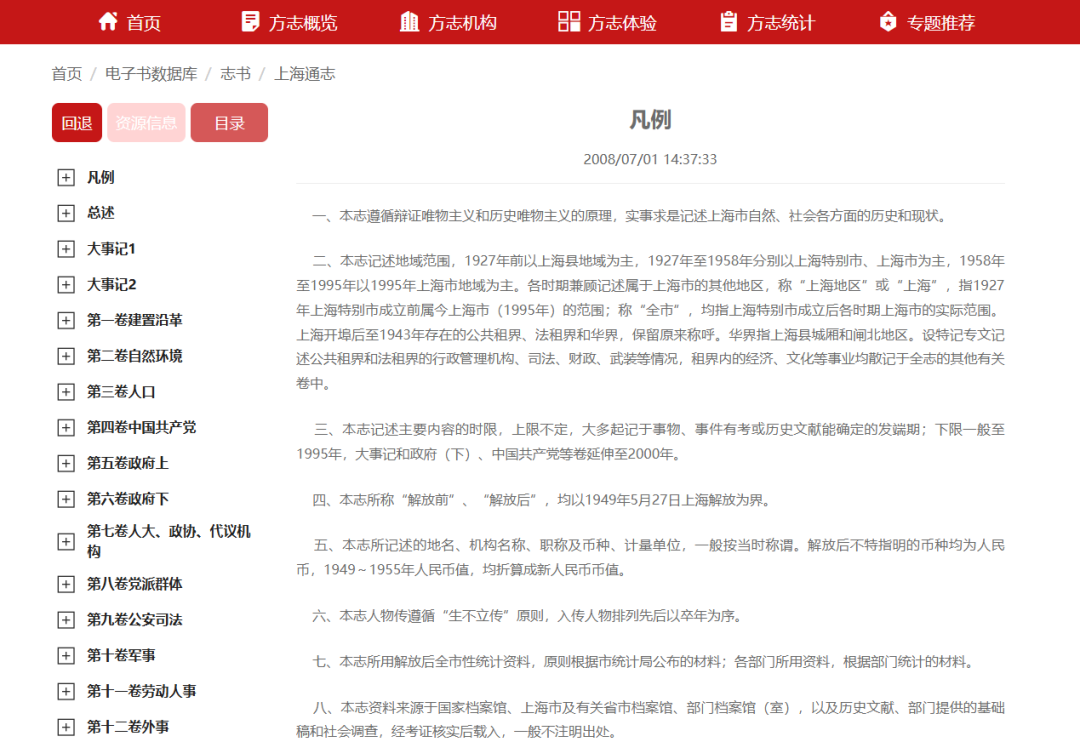Open 上海通志 breadcrumb link
1080x742 pixels.
tap(304, 74)
